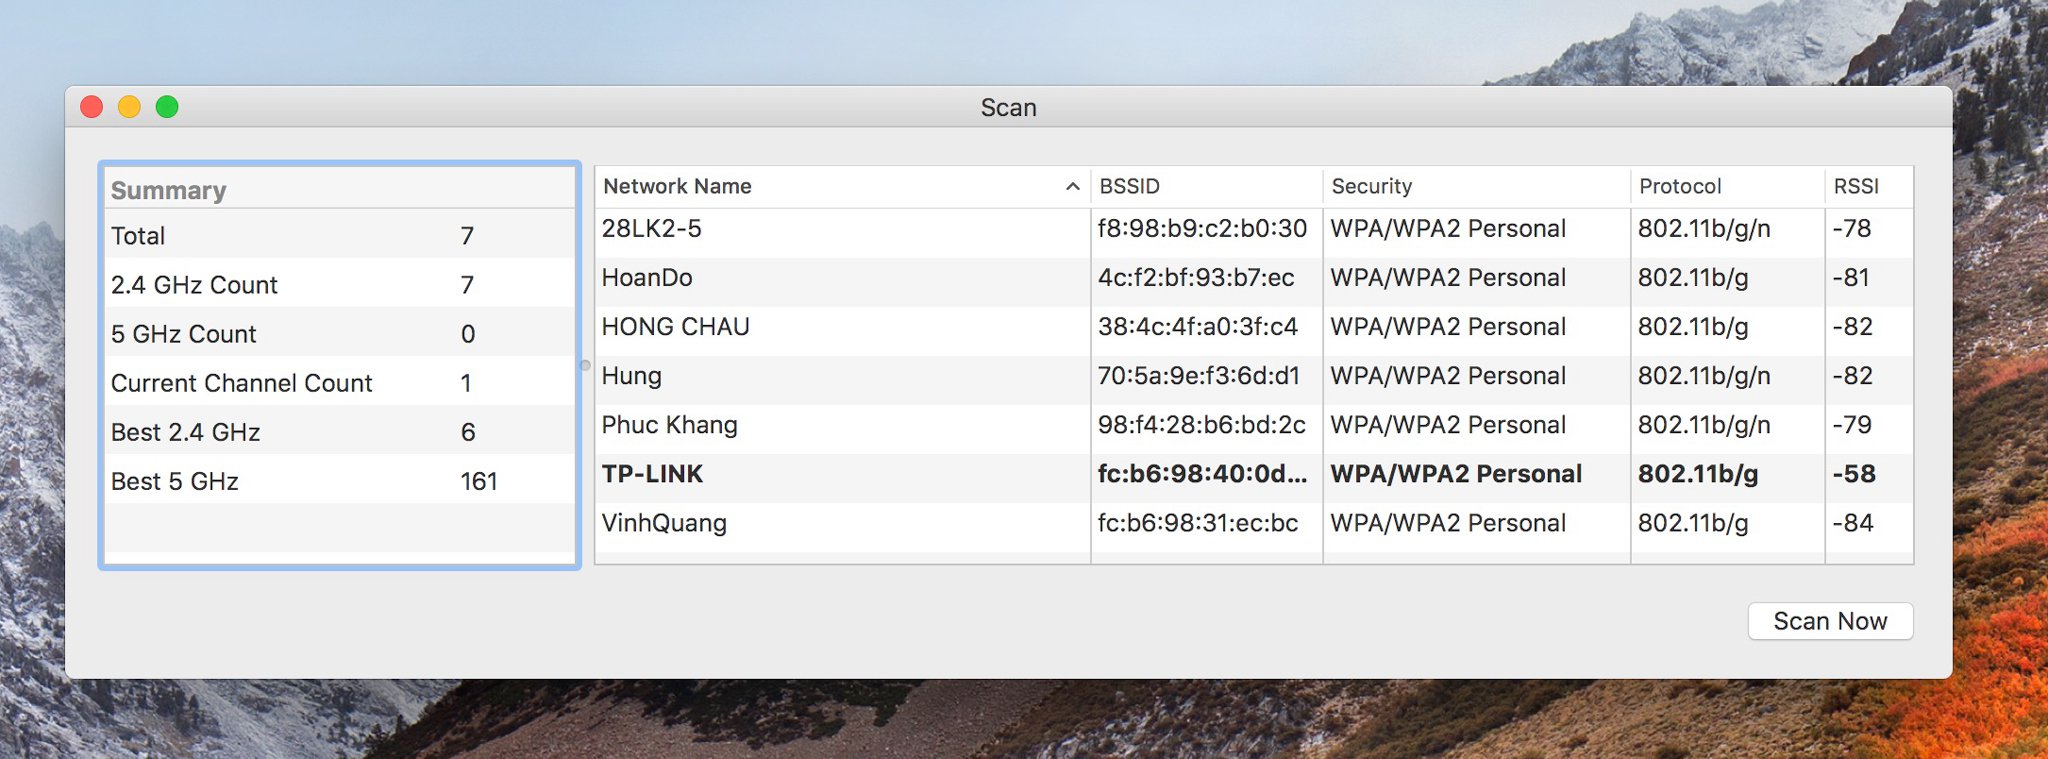Click RSSI value -58 of TP-LINK
The image size is (2048, 759).
1854,474
